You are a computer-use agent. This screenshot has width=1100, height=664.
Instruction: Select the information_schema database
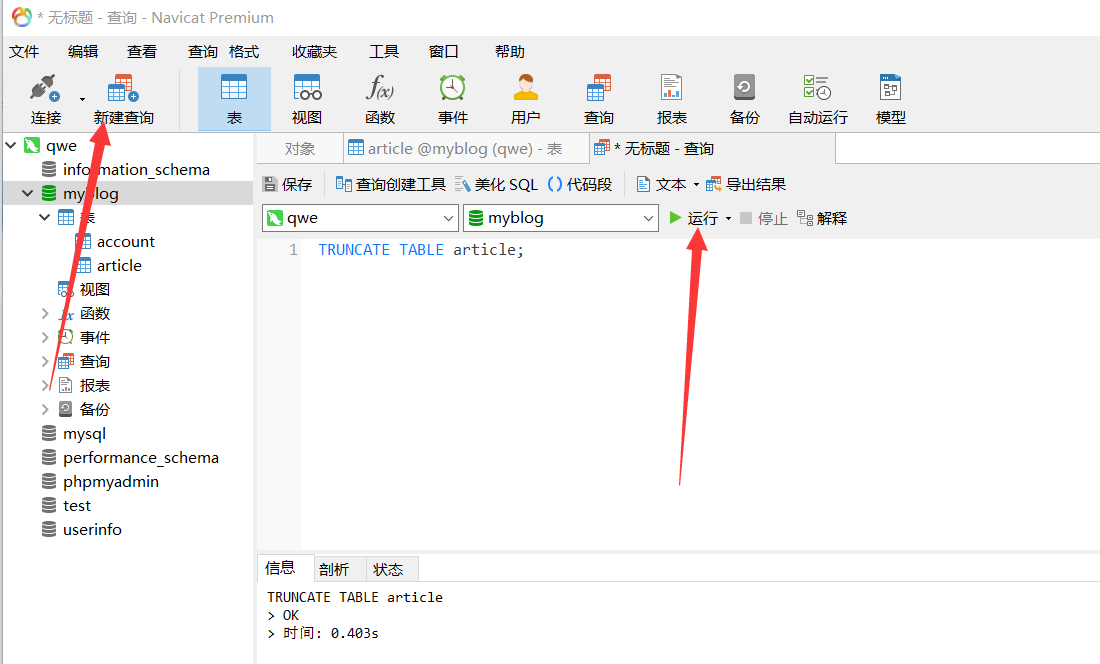(136, 169)
